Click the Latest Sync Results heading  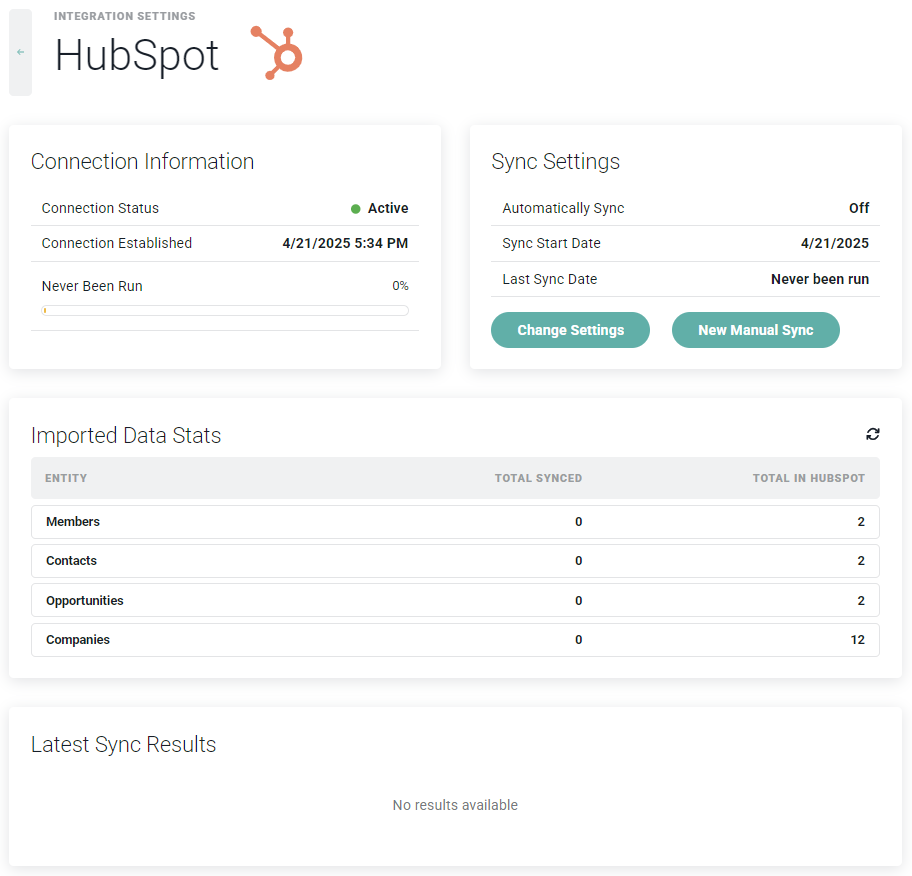coord(123,745)
